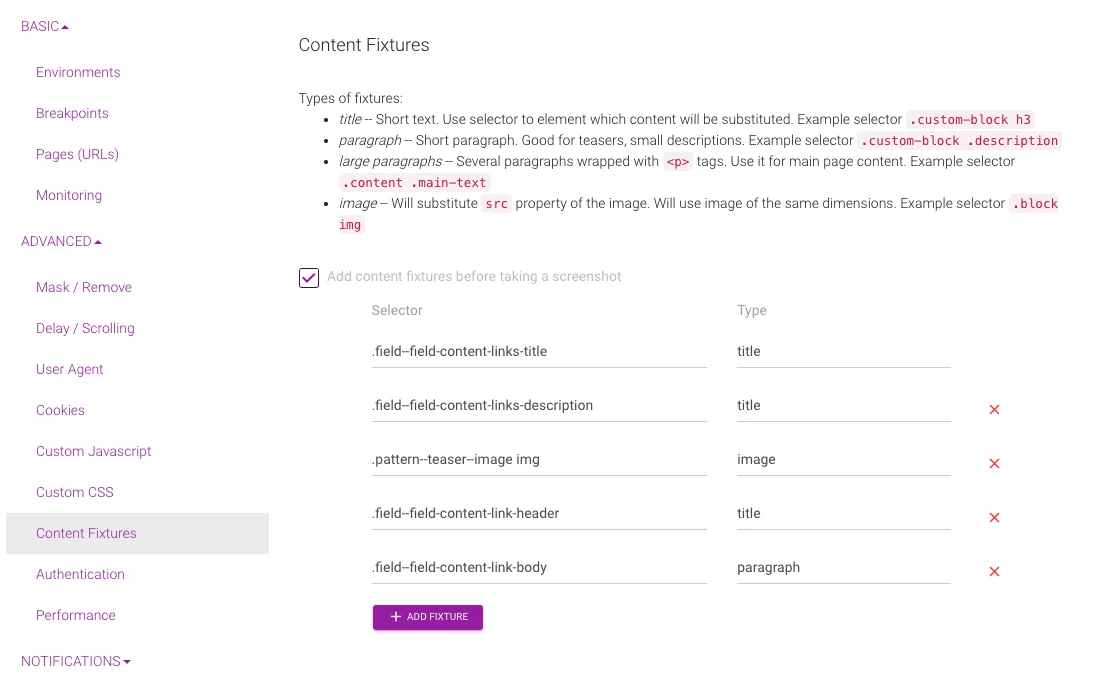1099x684 pixels.
Task: Uncheck Add content fixtures before screenshot
Action: (x=308, y=278)
